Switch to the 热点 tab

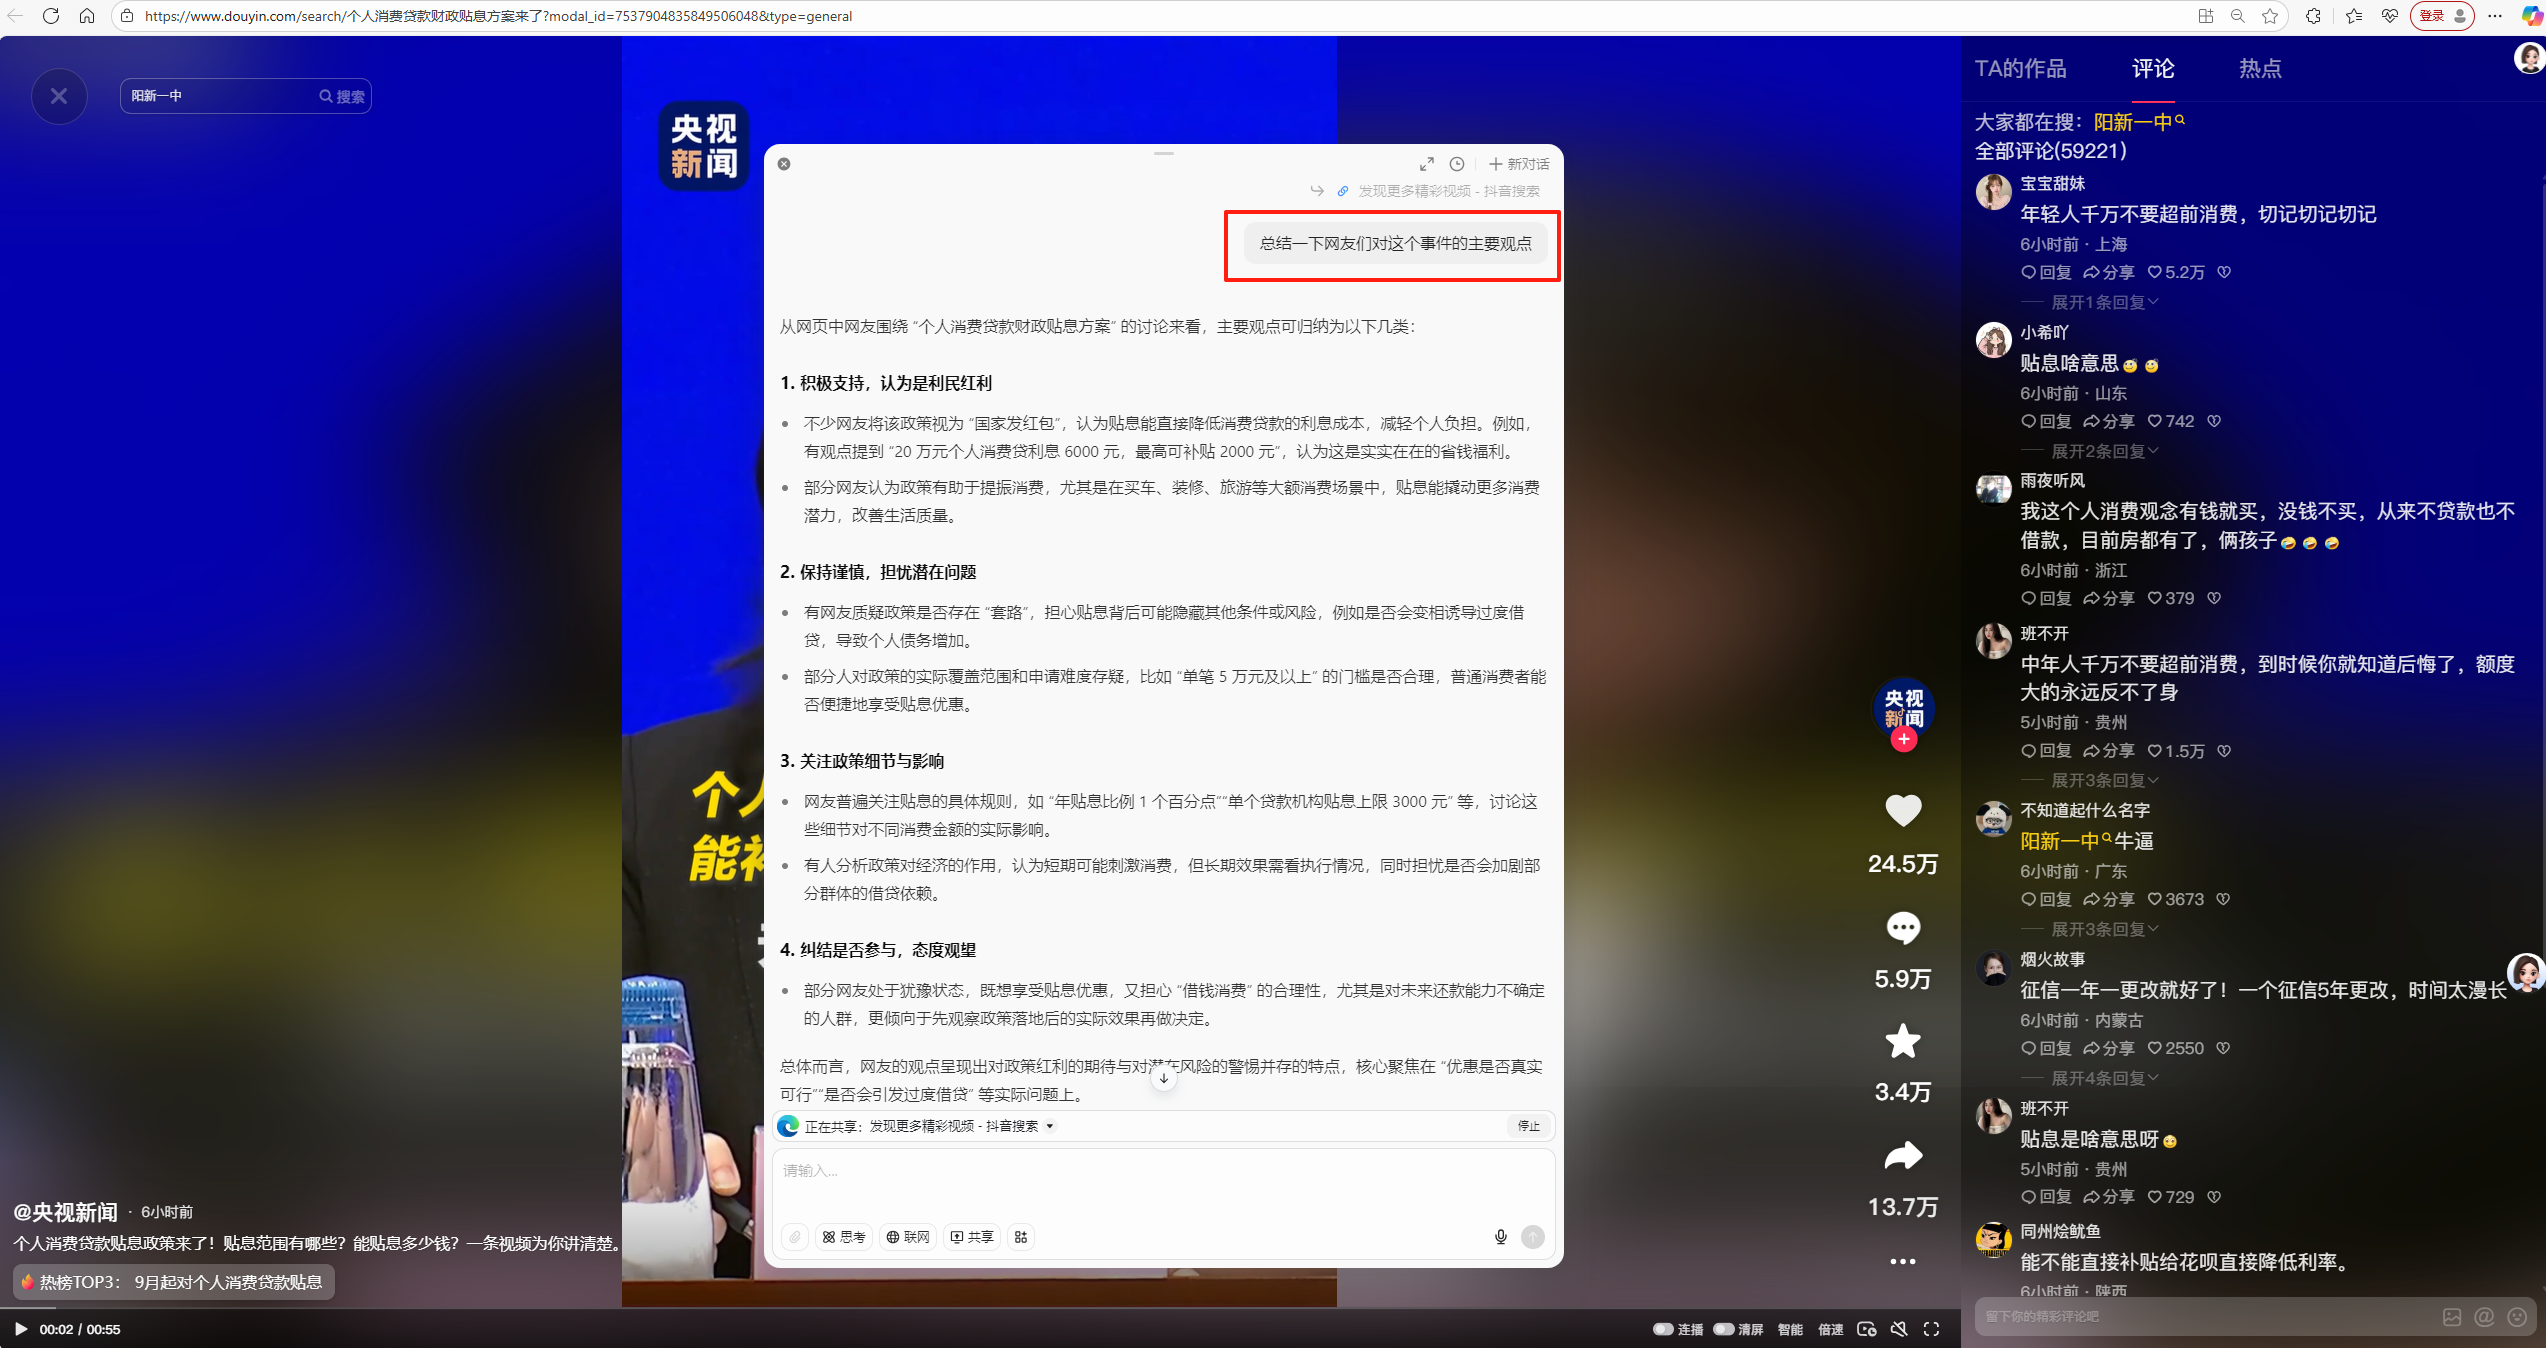2260,68
